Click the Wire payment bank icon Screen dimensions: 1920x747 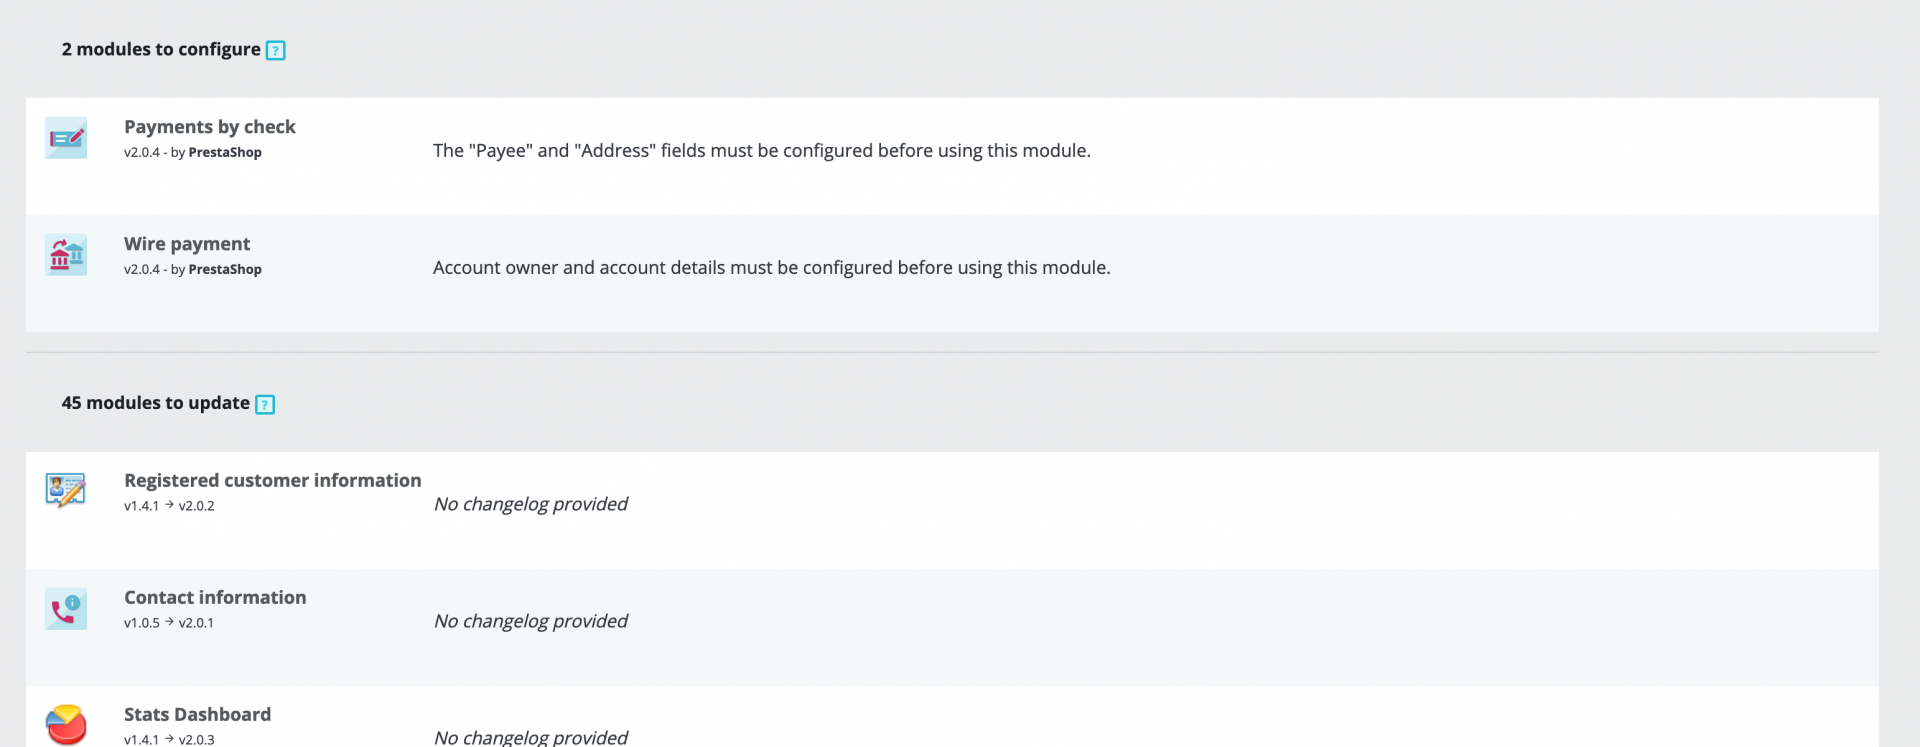pos(66,255)
